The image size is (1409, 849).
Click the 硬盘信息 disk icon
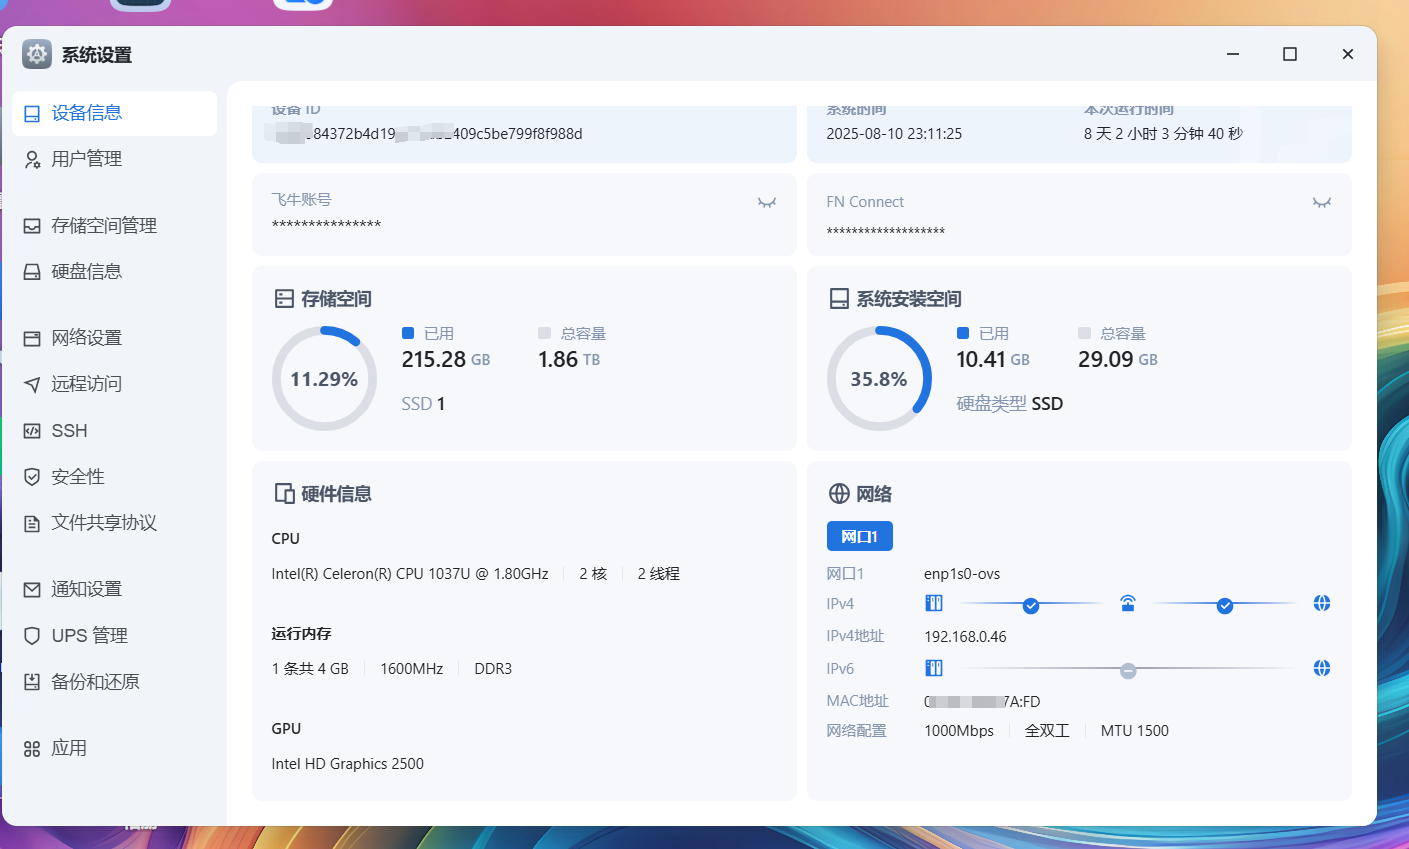pyautogui.click(x=32, y=272)
